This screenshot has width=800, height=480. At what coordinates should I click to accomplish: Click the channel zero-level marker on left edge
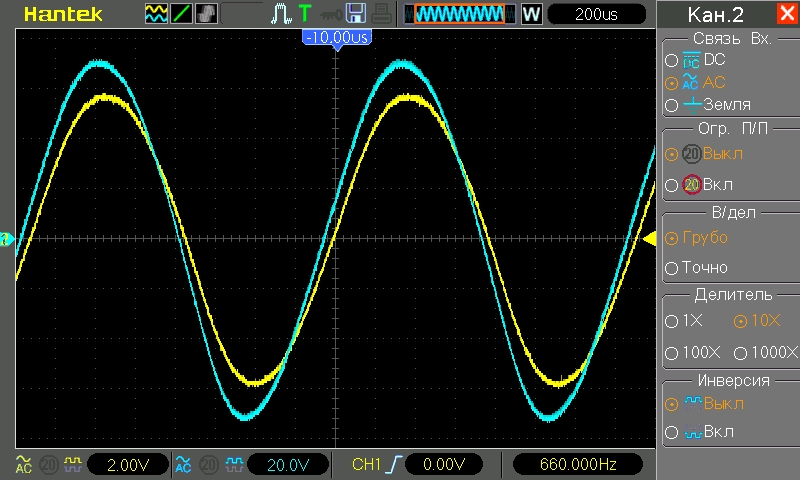point(6,239)
